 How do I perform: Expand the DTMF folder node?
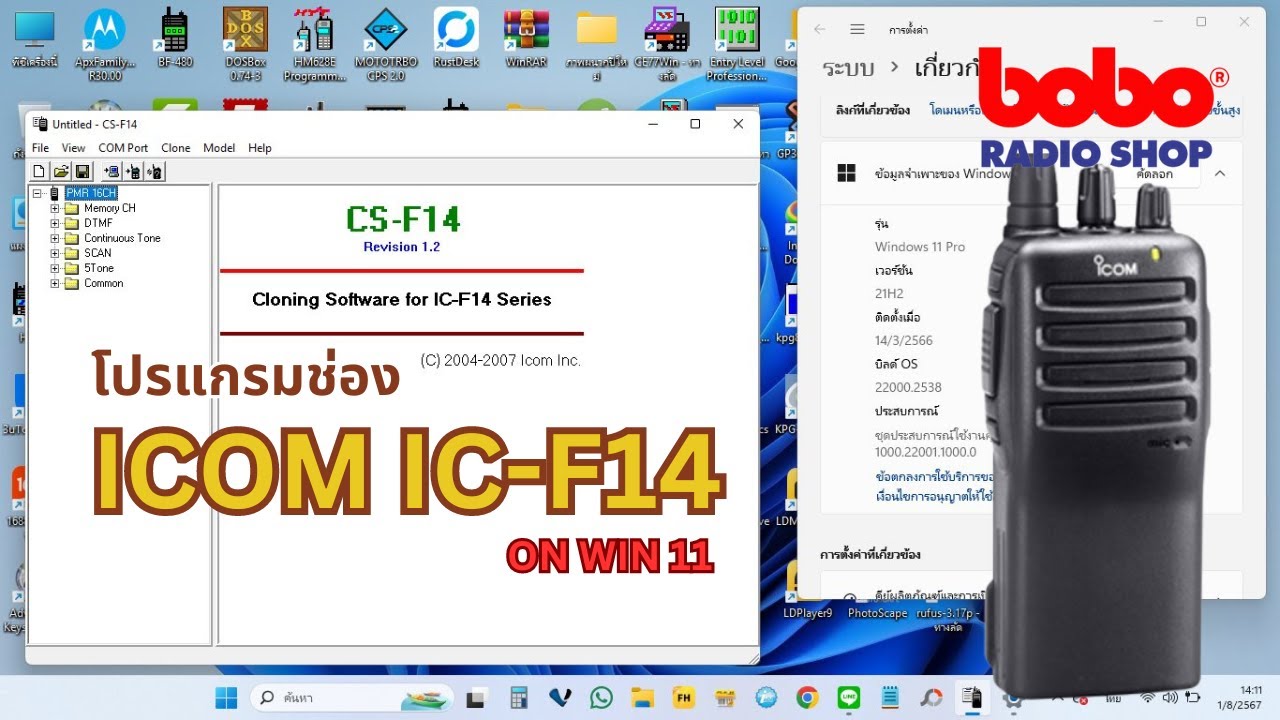click(x=55, y=223)
